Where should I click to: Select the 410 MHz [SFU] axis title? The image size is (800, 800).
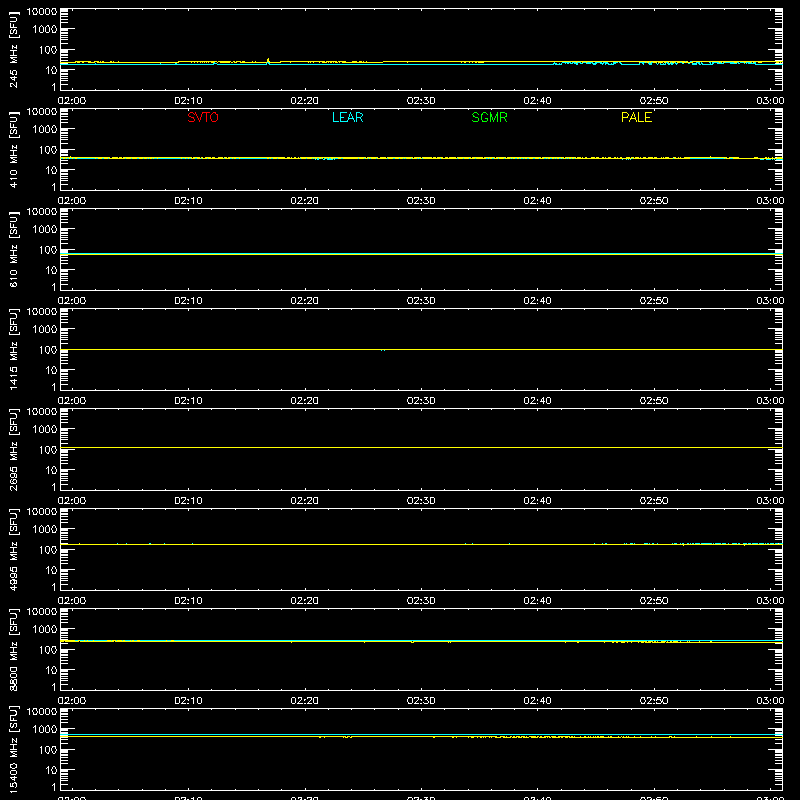[14, 149]
